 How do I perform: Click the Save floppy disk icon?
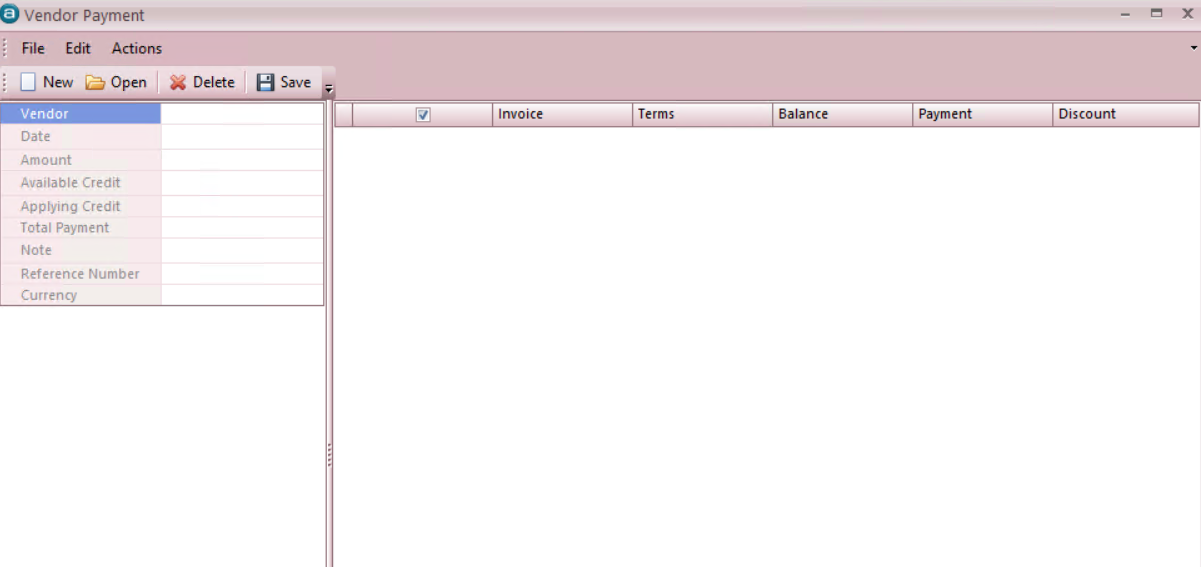coord(265,83)
